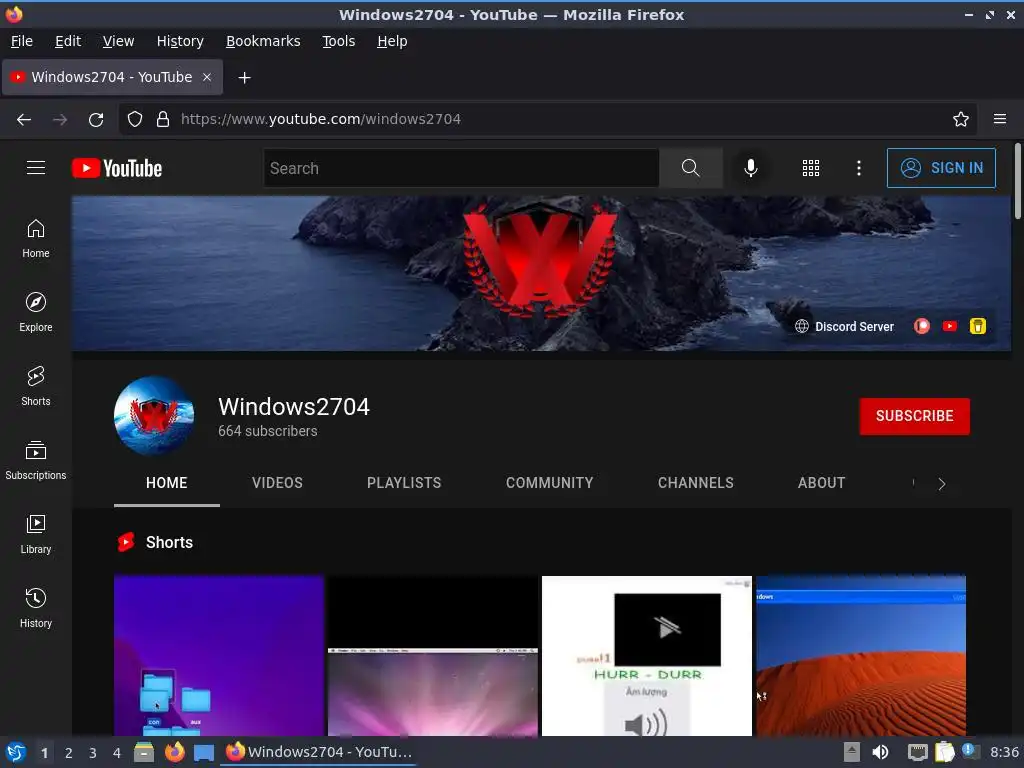Viewport: 1024px width, 768px height.
Task: Open the purple folders Shorts thumbnail
Action: click(219, 656)
